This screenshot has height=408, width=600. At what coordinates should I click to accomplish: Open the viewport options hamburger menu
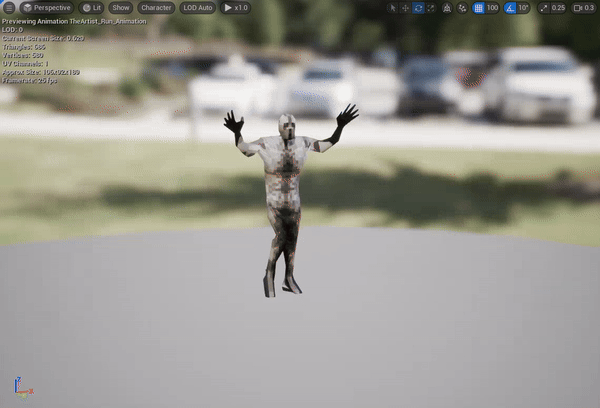coord(9,8)
